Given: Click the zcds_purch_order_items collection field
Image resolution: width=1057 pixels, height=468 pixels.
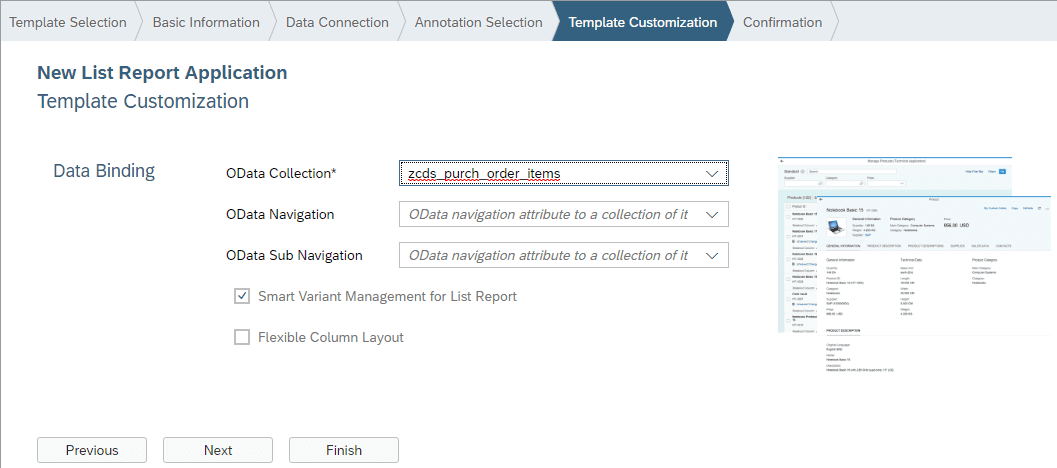Looking at the screenshot, I should [548, 174].
